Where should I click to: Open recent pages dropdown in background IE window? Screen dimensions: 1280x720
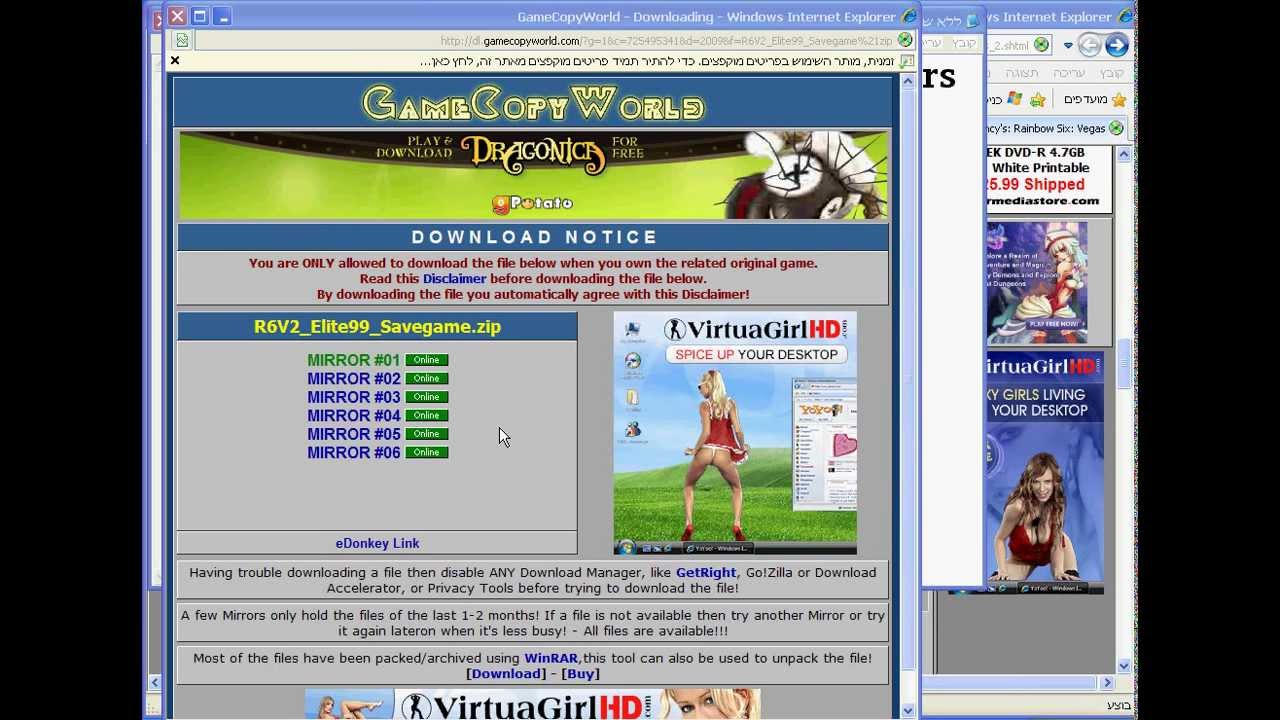(x=1068, y=46)
